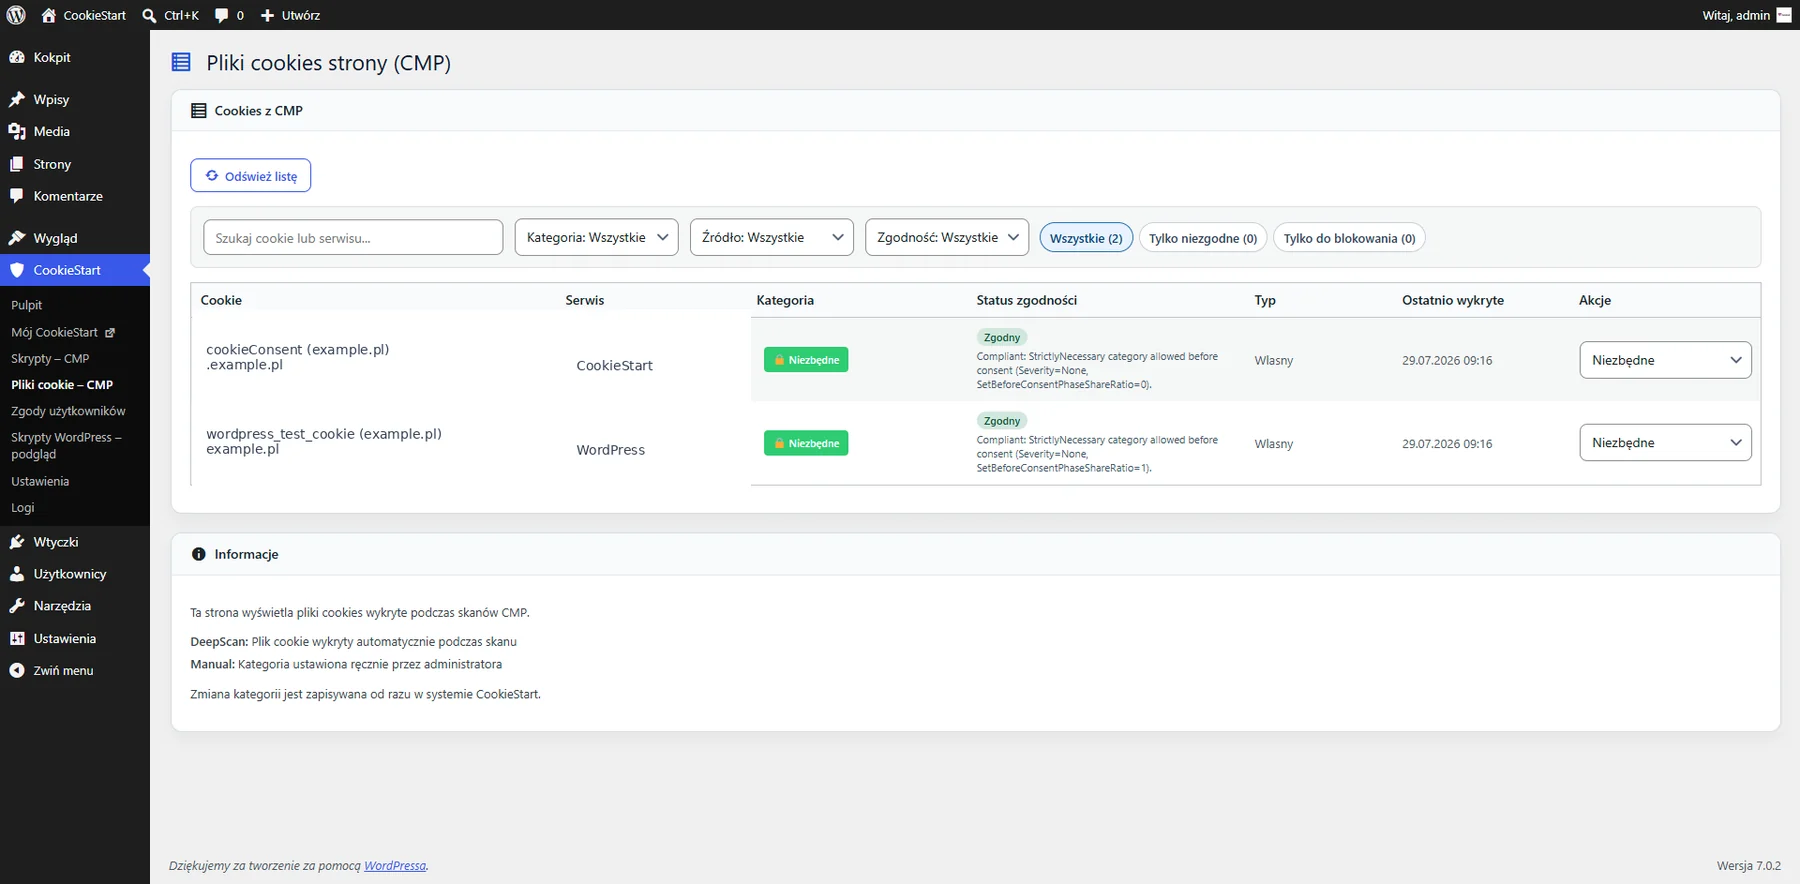Click the Komentarze bubble icon
This screenshot has width=1800, height=884.
tap(17, 196)
